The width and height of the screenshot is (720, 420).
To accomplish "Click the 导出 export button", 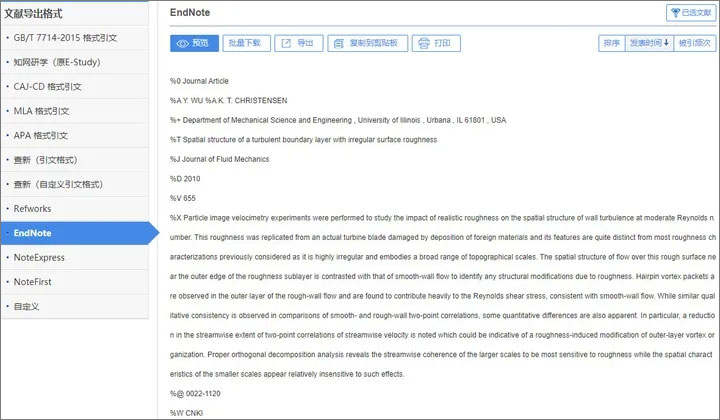I will (298, 43).
